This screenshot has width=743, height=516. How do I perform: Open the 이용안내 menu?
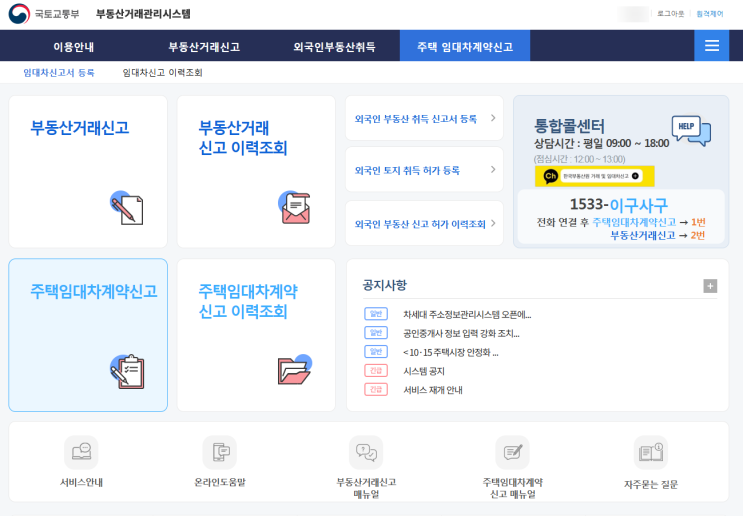tap(73, 47)
